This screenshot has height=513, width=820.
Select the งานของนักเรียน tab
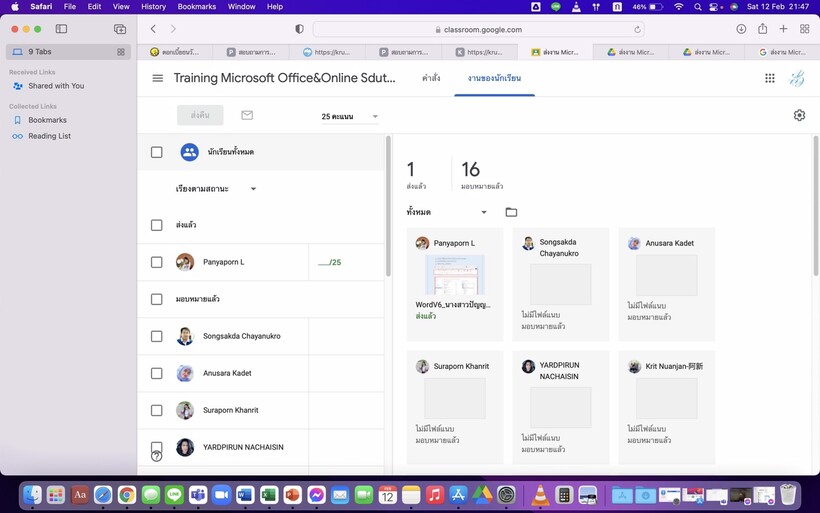click(x=494, y=78)
